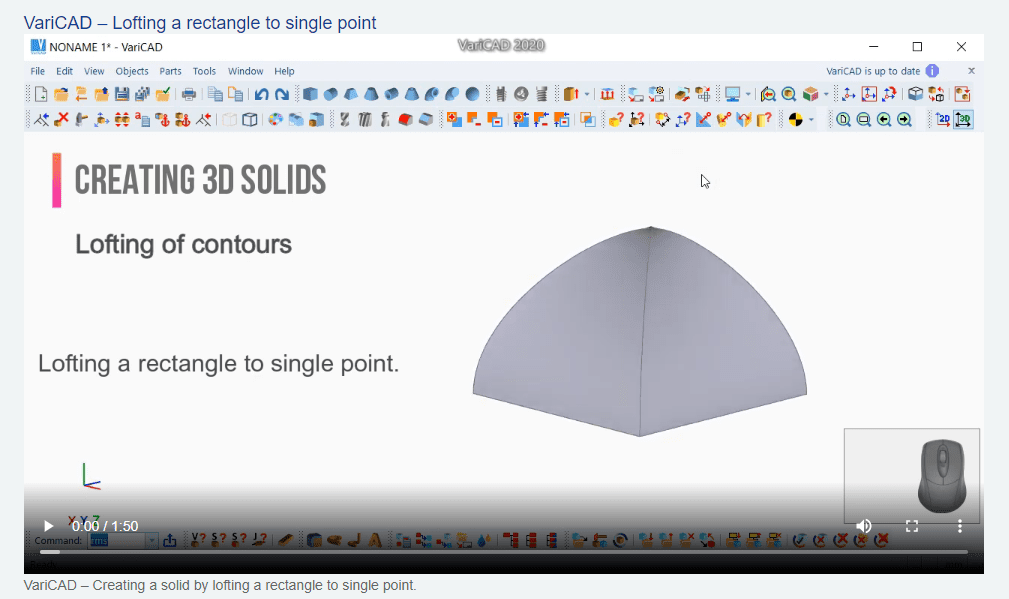Save the file using the floppy disk icon
This screenshot has height=599, width=1009.
122,95
